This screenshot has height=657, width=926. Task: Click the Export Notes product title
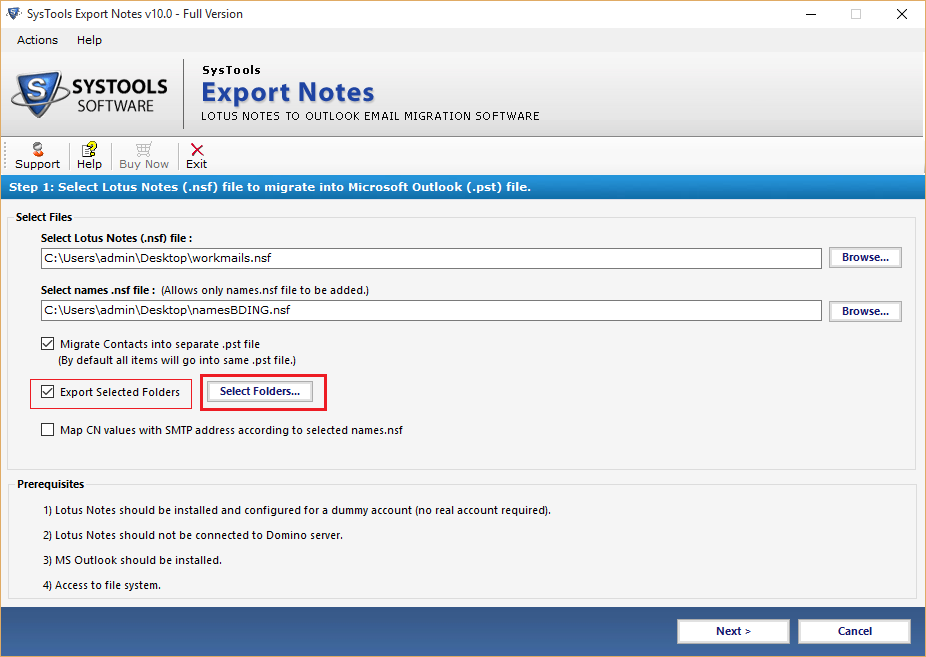288,92
